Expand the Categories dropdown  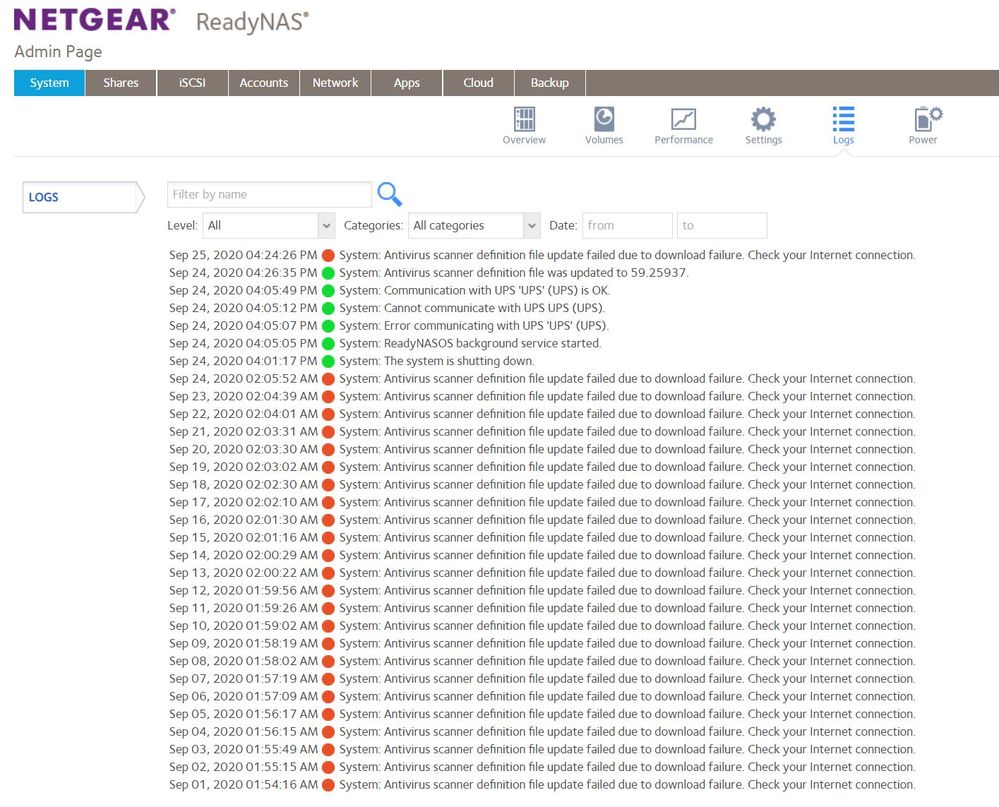474,226
